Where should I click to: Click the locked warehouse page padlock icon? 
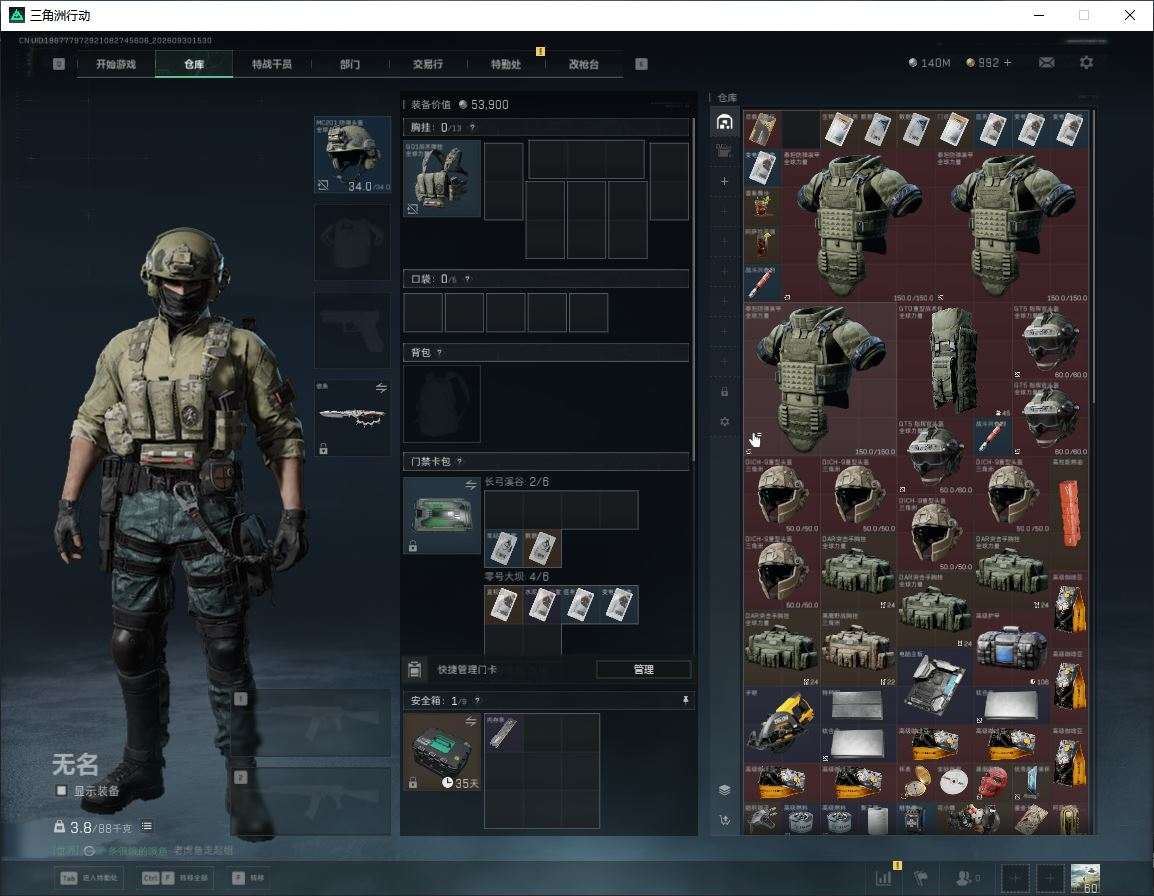724,392
